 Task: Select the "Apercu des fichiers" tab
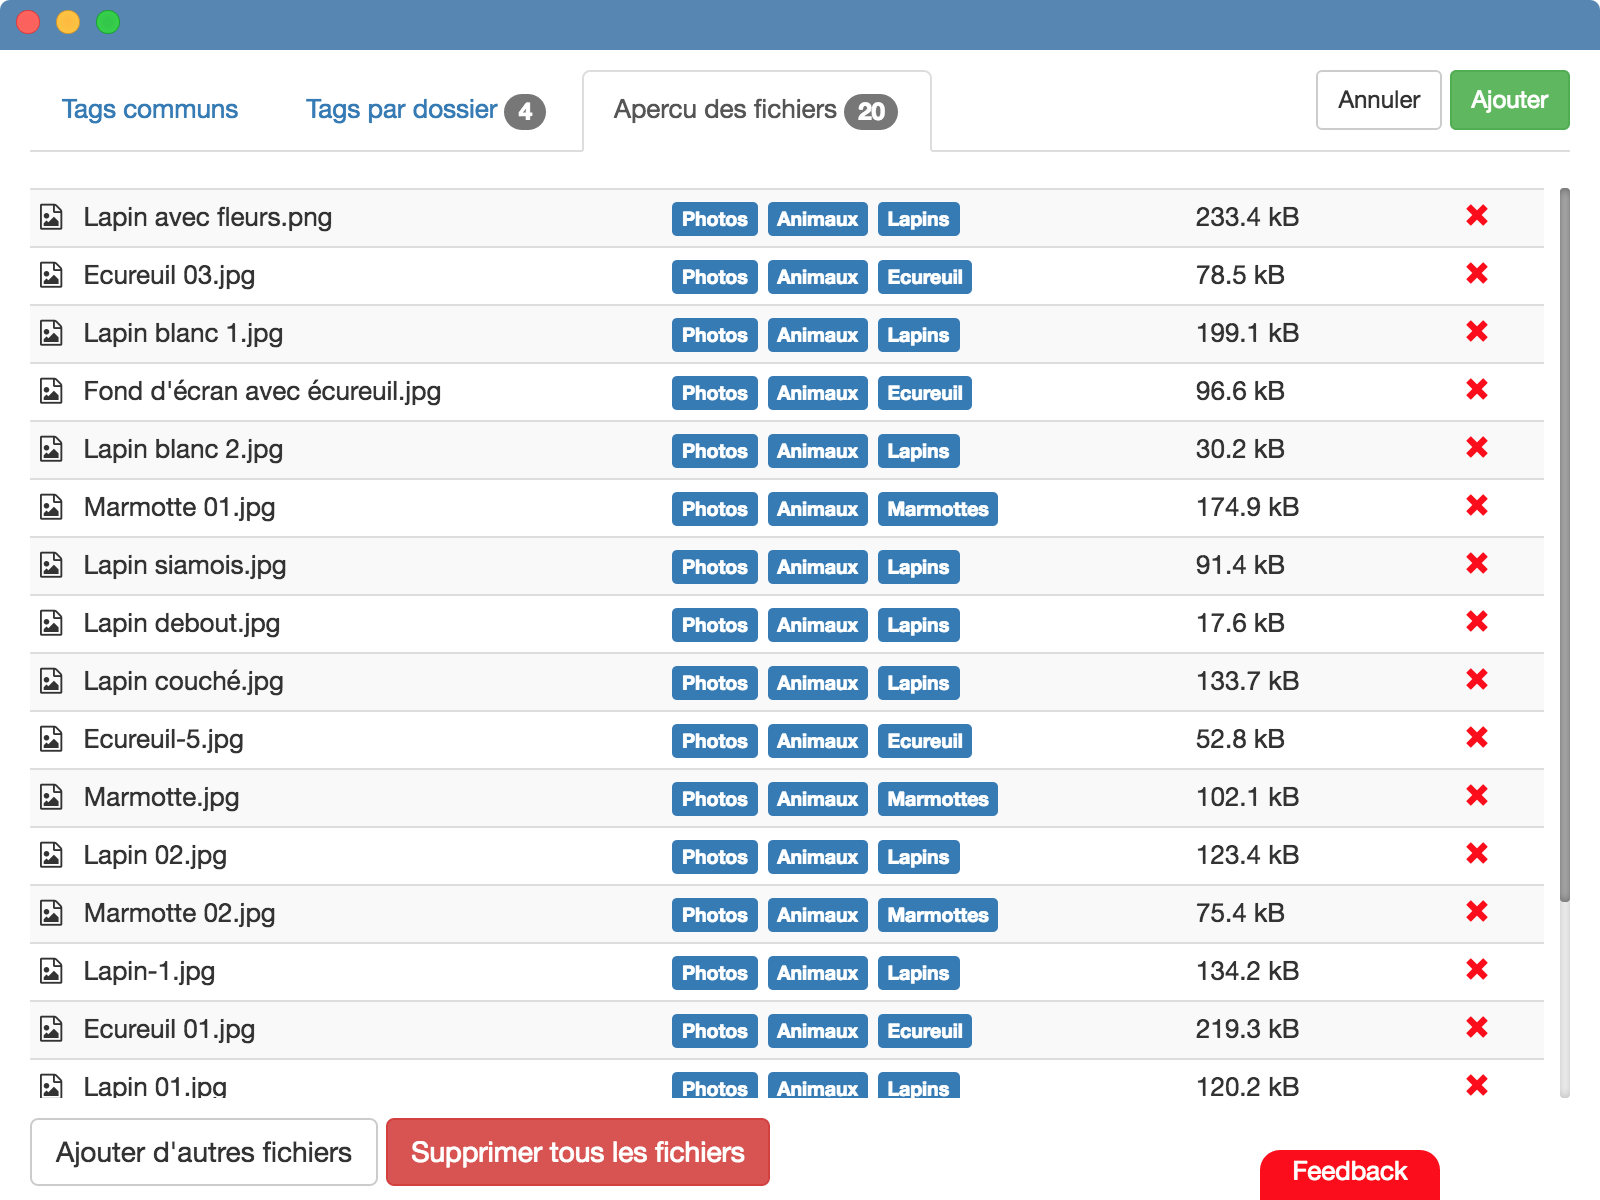(726, 110)
